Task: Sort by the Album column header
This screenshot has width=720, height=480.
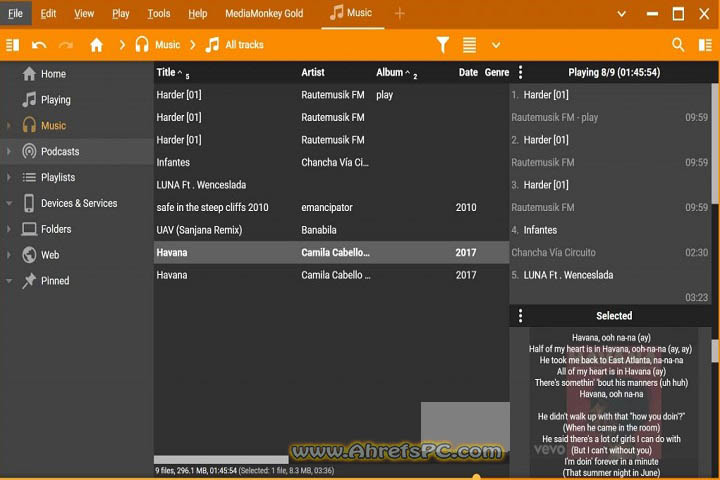Action: (x=389, y=72)
